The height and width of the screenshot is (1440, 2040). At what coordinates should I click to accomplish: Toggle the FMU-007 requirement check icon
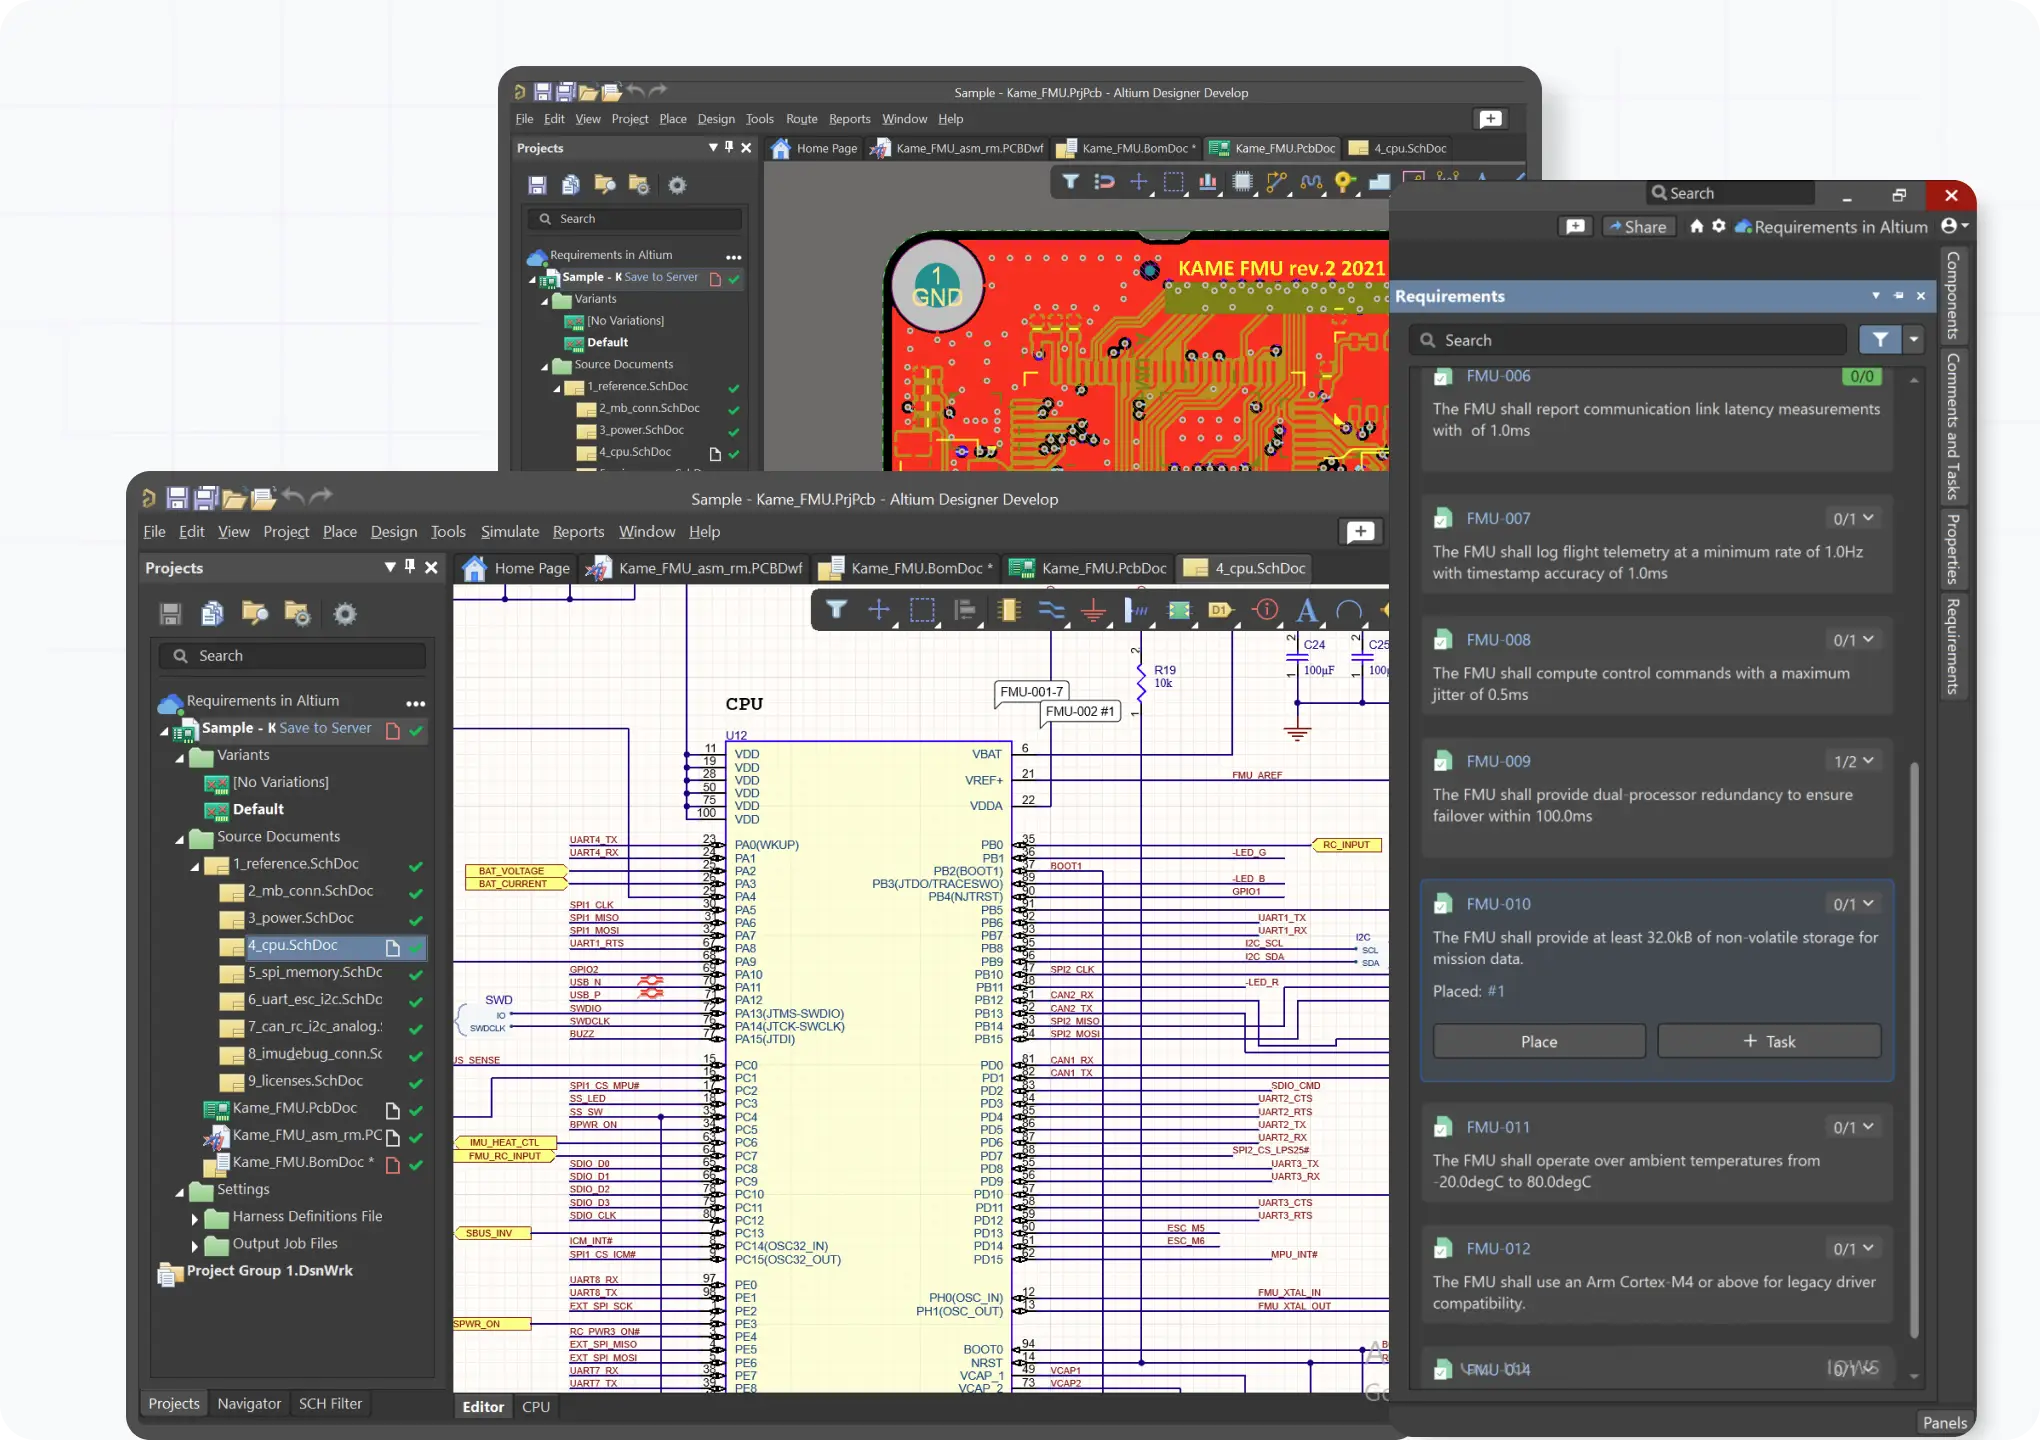pos(1443,518)
